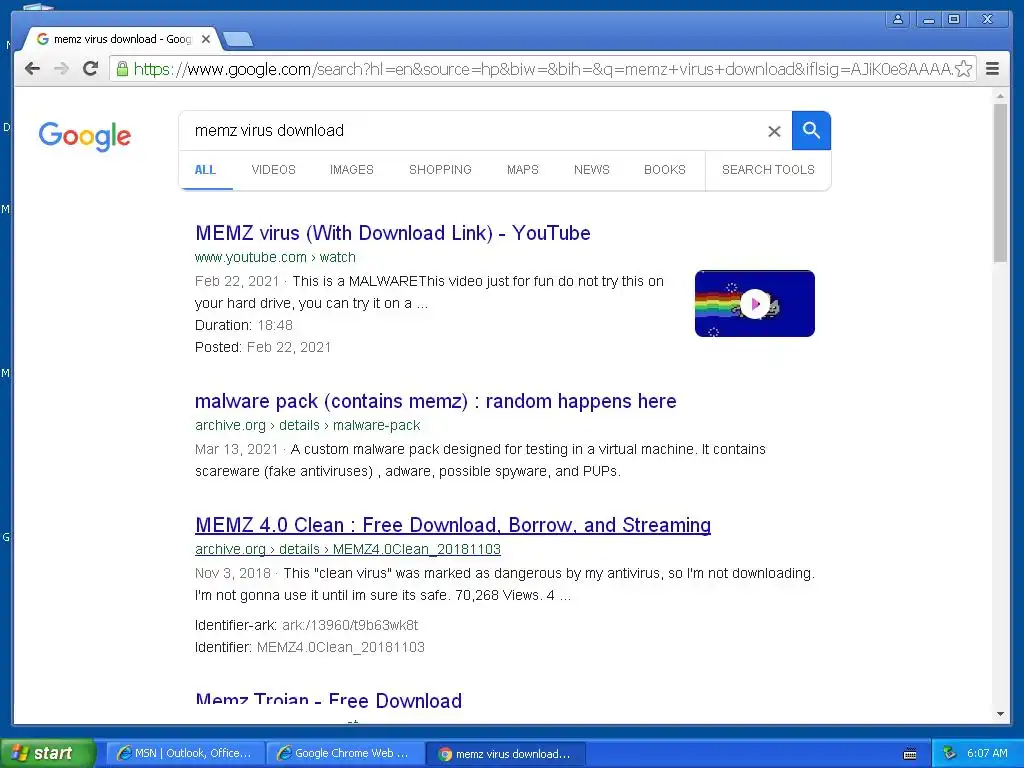
Task: Click the Identifier: MEMZ4.0Clean_20181103 text
Action: 310,648
